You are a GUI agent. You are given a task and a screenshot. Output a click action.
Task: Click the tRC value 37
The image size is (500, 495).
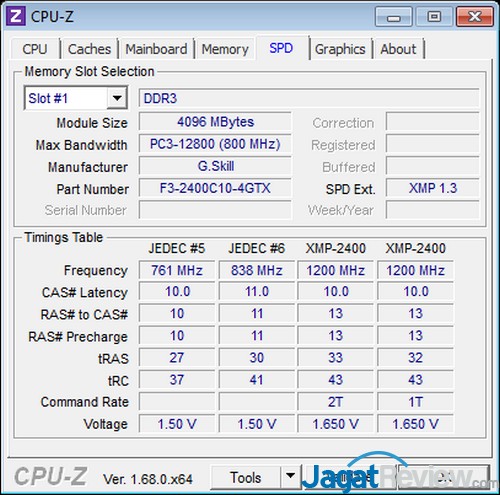(177, 380)
